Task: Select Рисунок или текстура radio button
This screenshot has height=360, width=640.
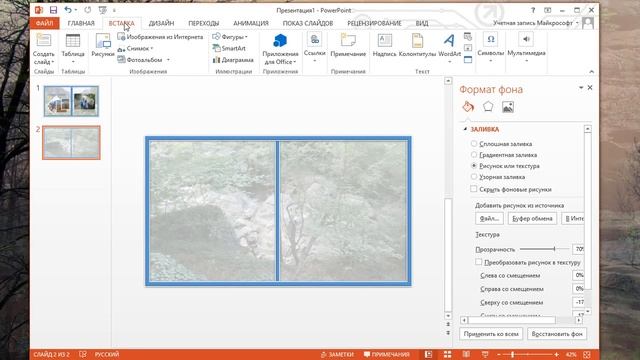Action: tap(473, 166)
